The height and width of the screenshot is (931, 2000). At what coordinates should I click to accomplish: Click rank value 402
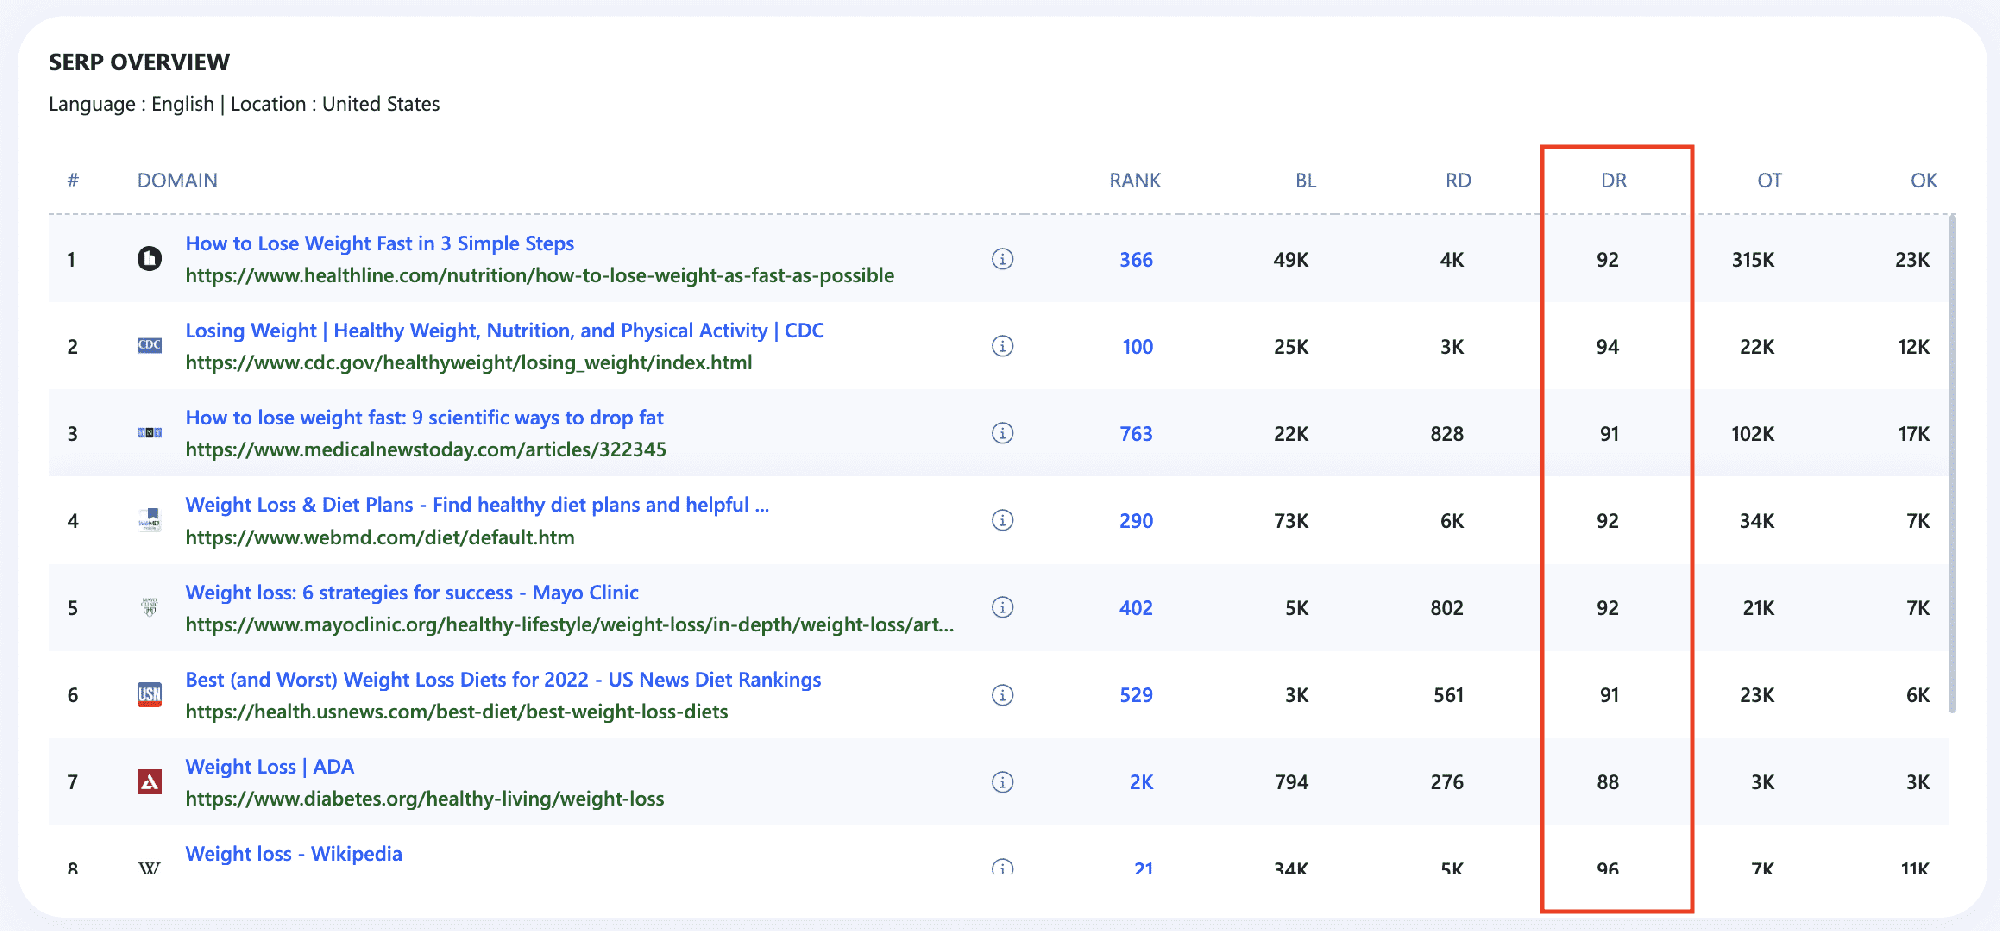[1136, 608]
